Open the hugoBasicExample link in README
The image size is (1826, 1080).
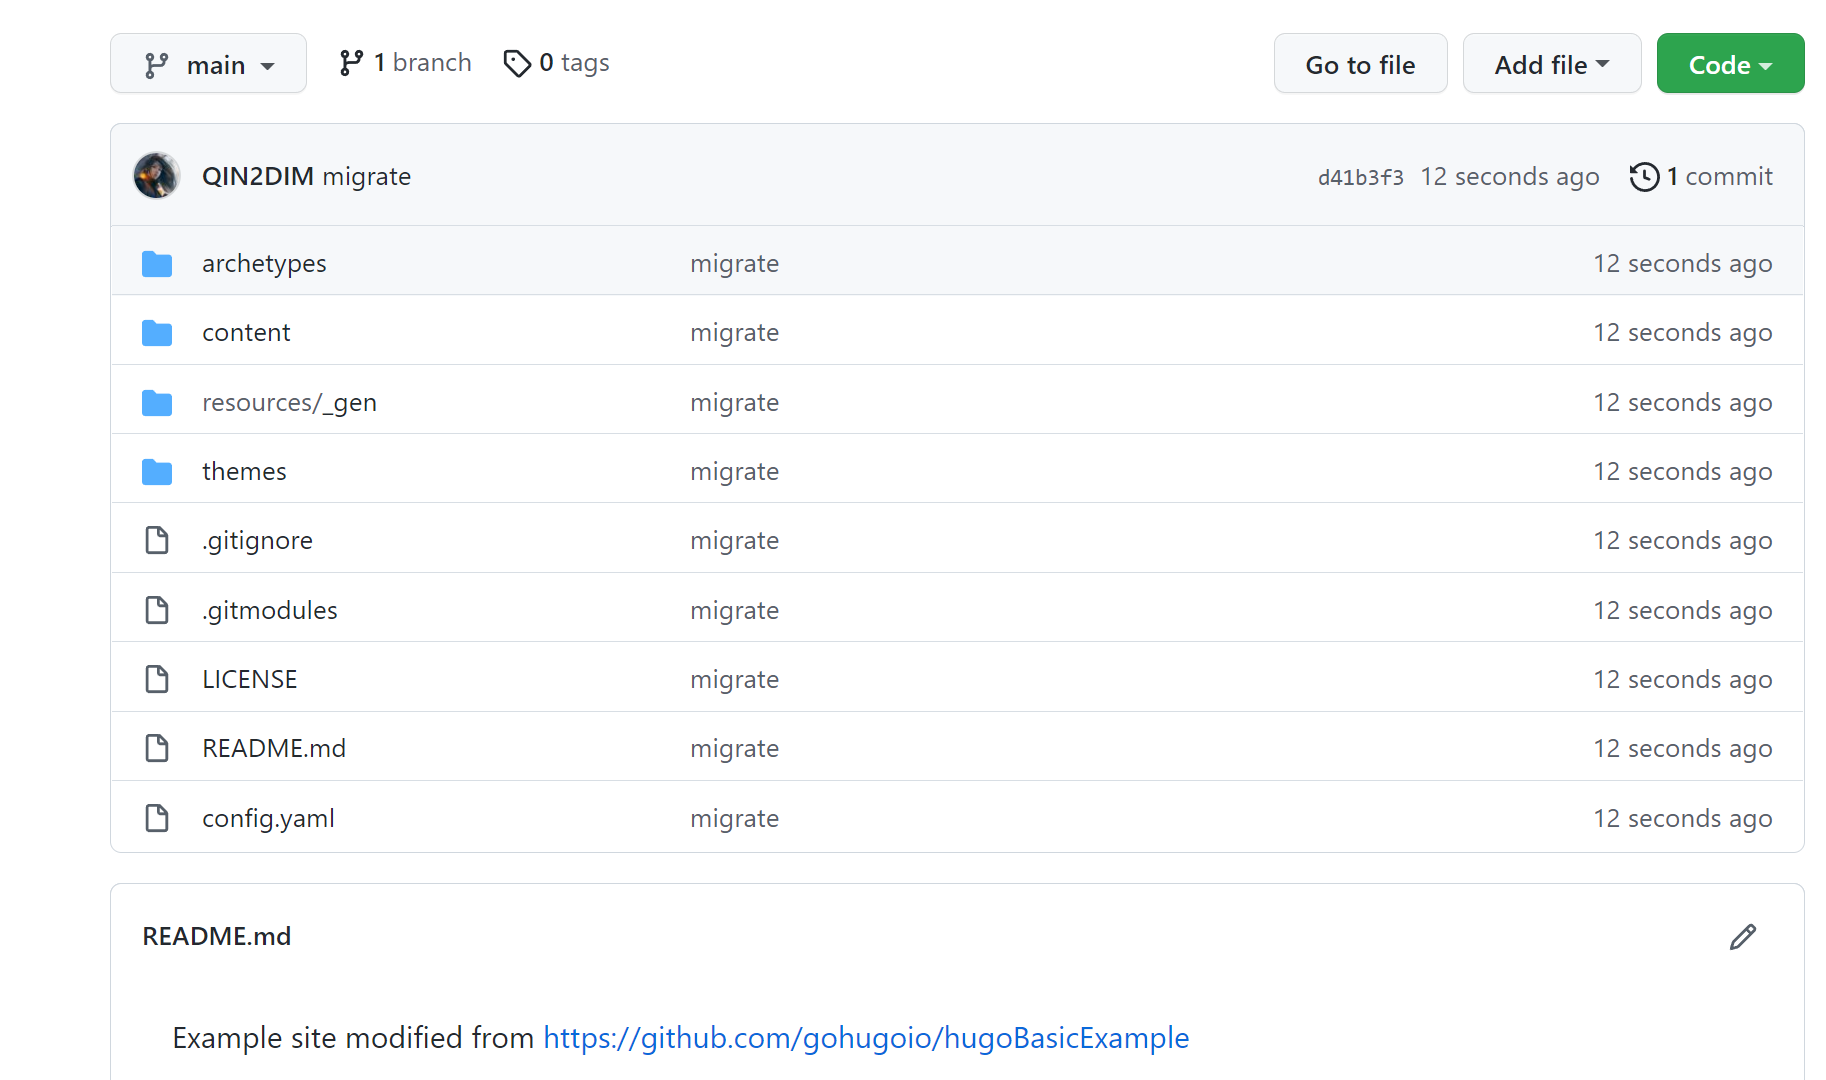[x=865, y=1038]
